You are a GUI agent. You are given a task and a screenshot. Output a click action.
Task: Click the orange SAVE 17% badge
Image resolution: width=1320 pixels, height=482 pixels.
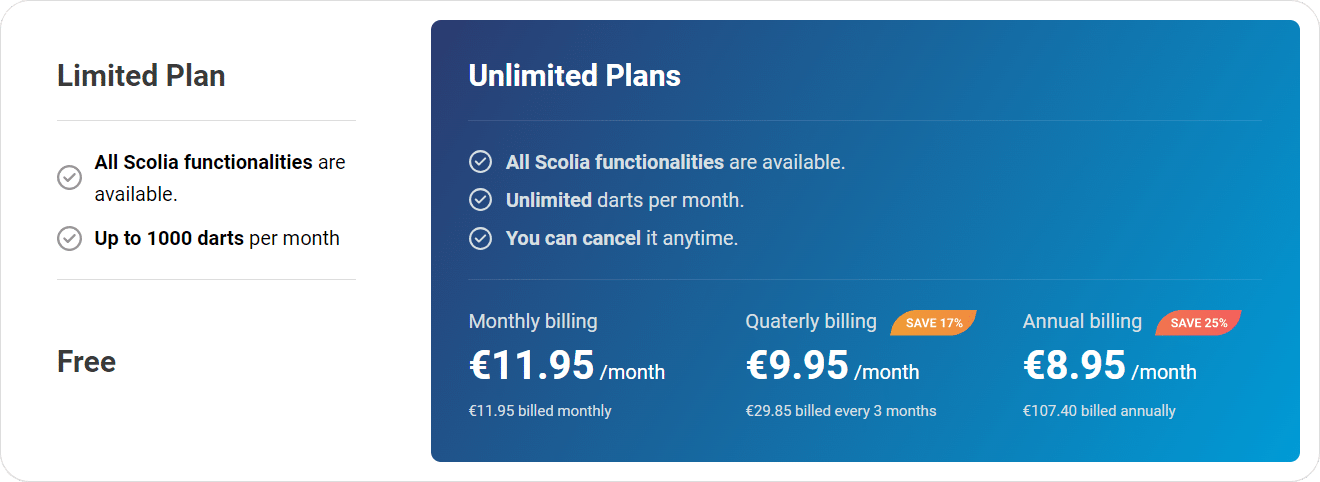click(934, 323)
